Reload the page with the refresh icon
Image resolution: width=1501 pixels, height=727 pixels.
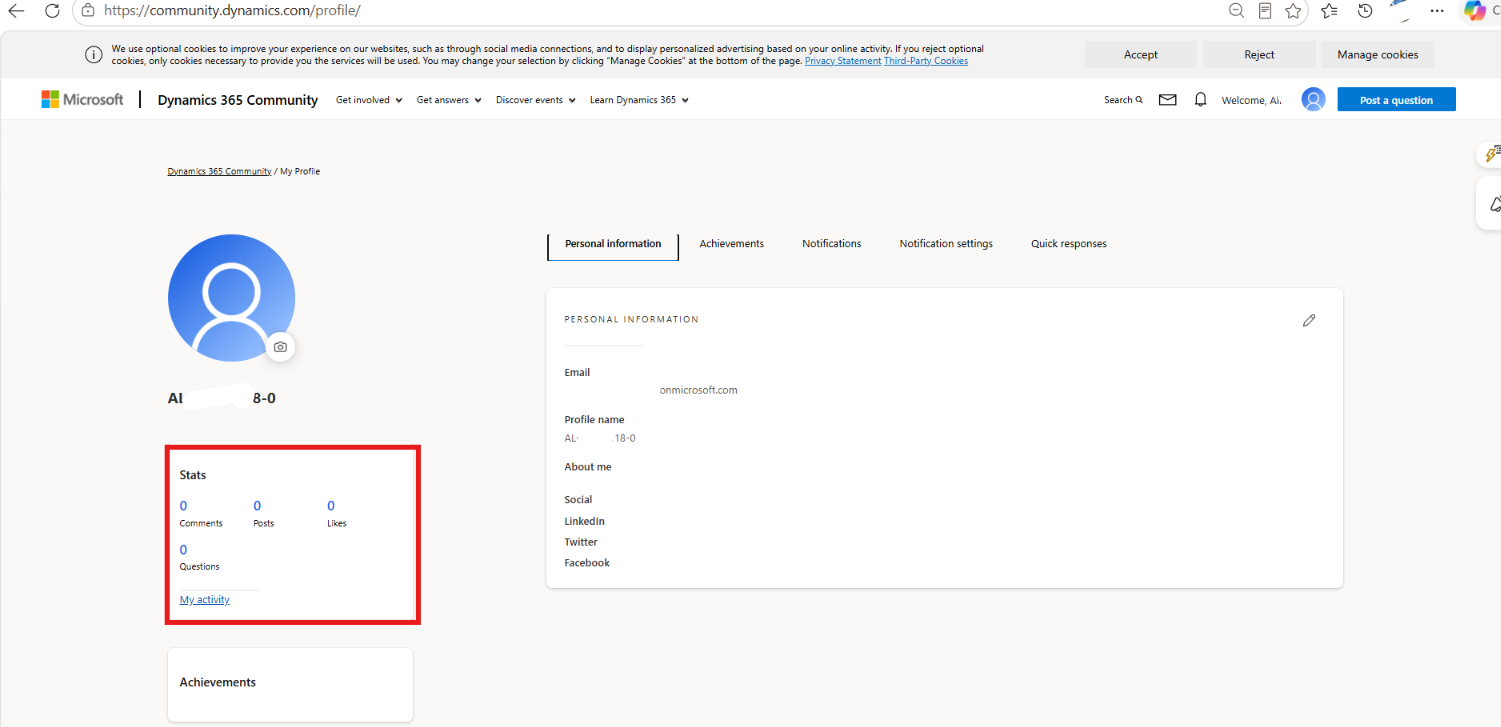pos(52,10)
